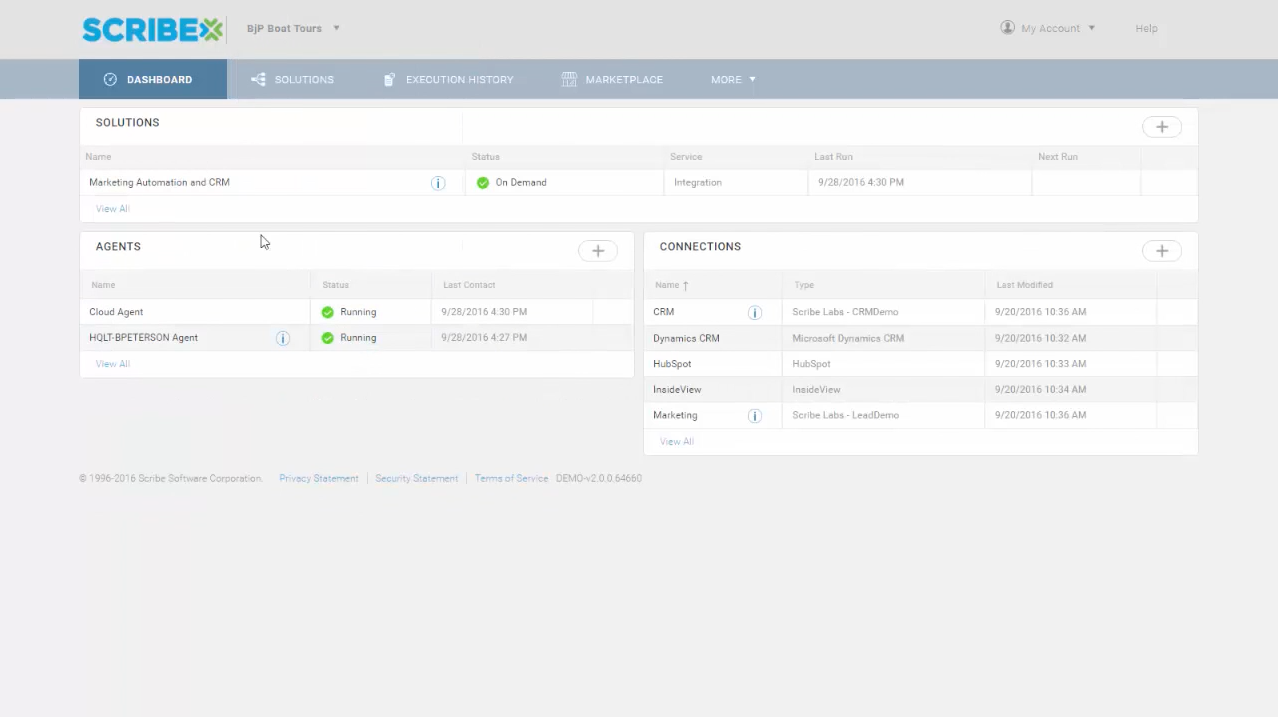Open the Privacy Statement link
This screenshot has height=717, width=1278.
(318, 478)
